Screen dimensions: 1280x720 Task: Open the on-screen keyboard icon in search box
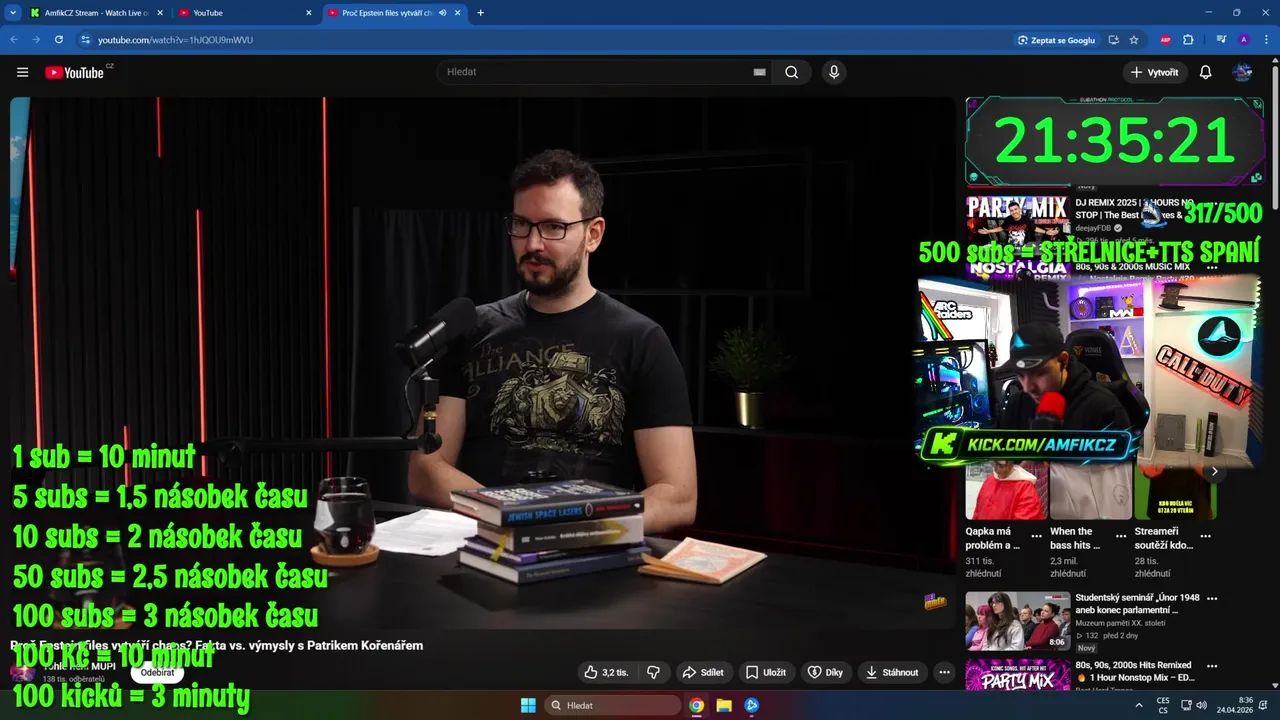pyautogui.click(x=759, y=72)
